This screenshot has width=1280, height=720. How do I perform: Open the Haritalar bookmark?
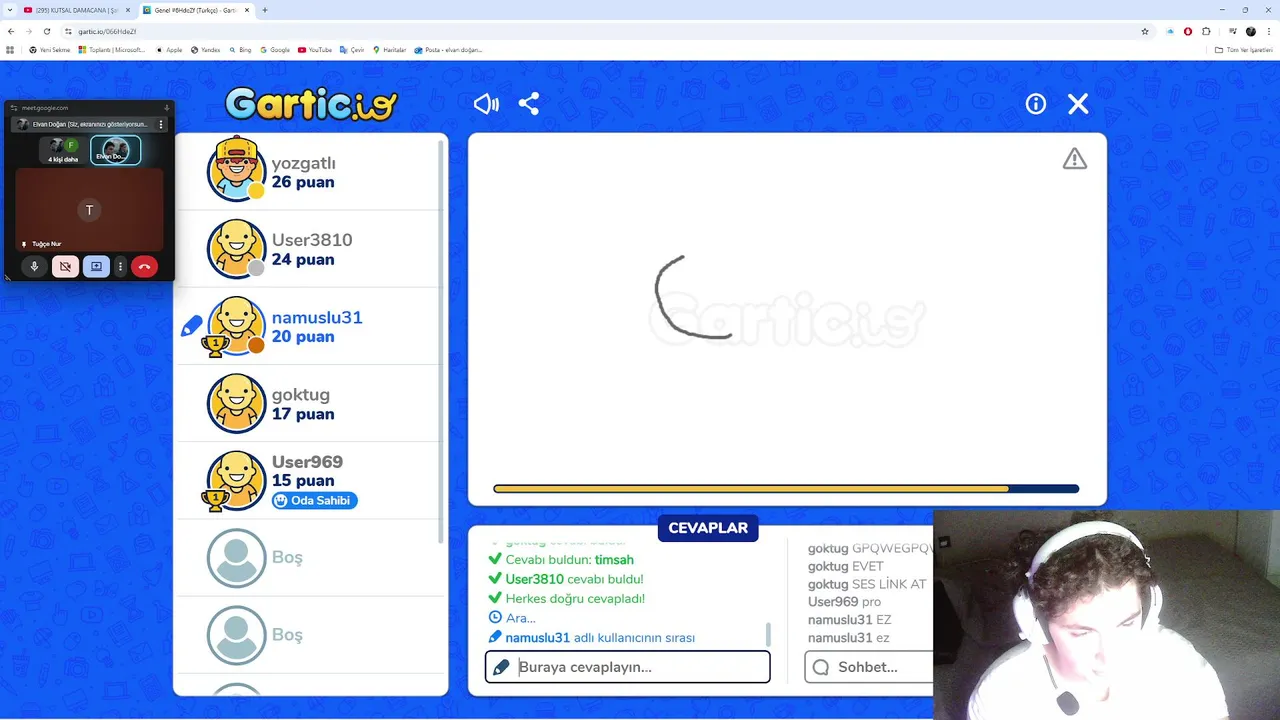coord(389,49)
